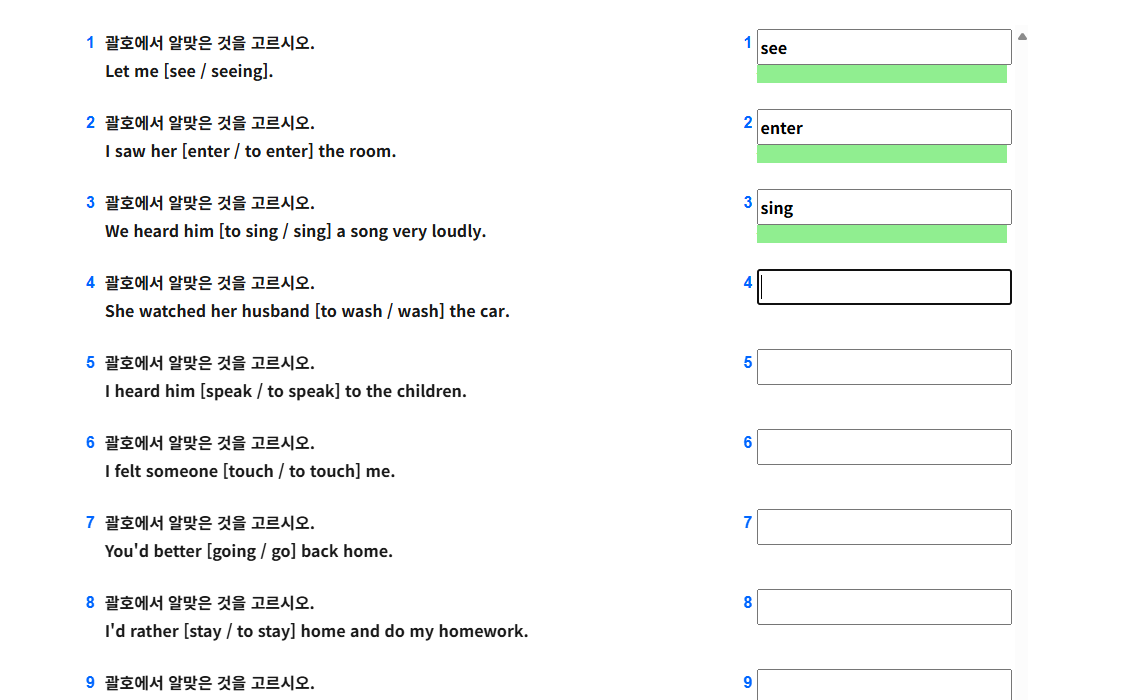Click answer box containing 'see'

[884, 47]
